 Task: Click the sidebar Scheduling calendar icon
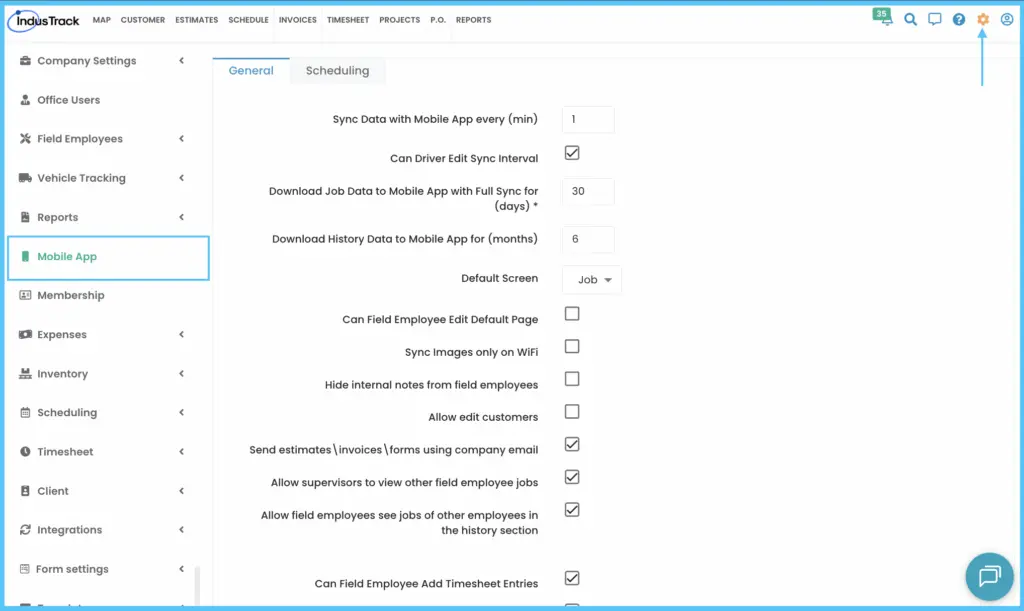pyautogui.click(x=25, y=413)
